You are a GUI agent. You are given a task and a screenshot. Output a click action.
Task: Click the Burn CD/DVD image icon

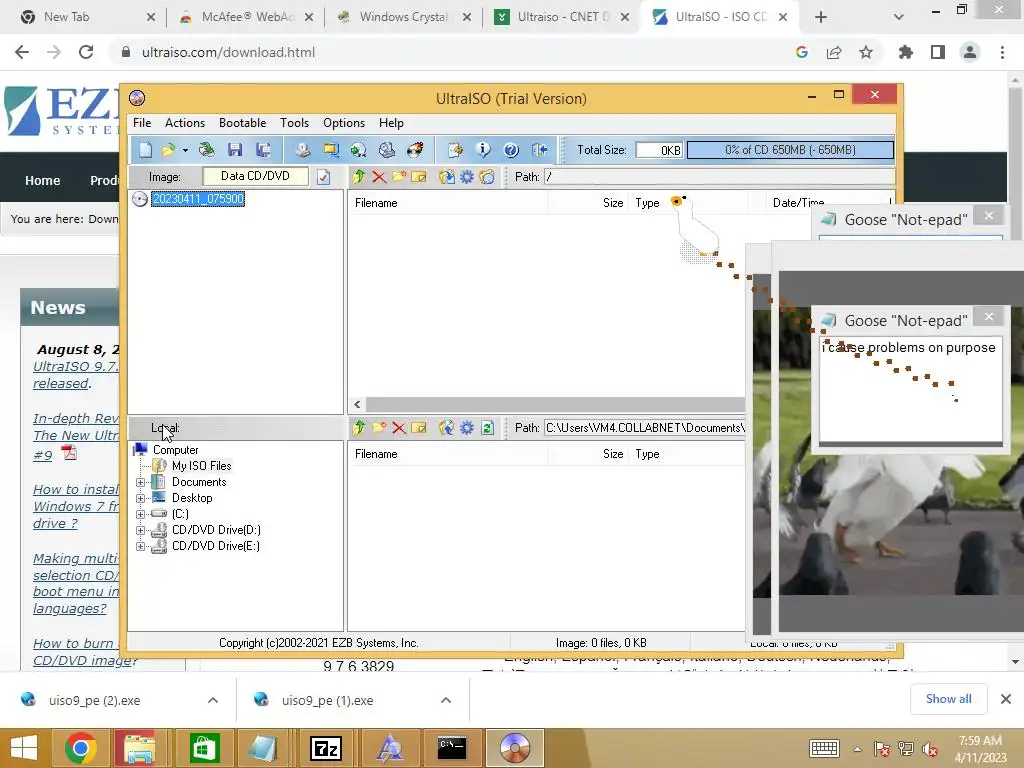pyautogui.click(x=415, y=150)
